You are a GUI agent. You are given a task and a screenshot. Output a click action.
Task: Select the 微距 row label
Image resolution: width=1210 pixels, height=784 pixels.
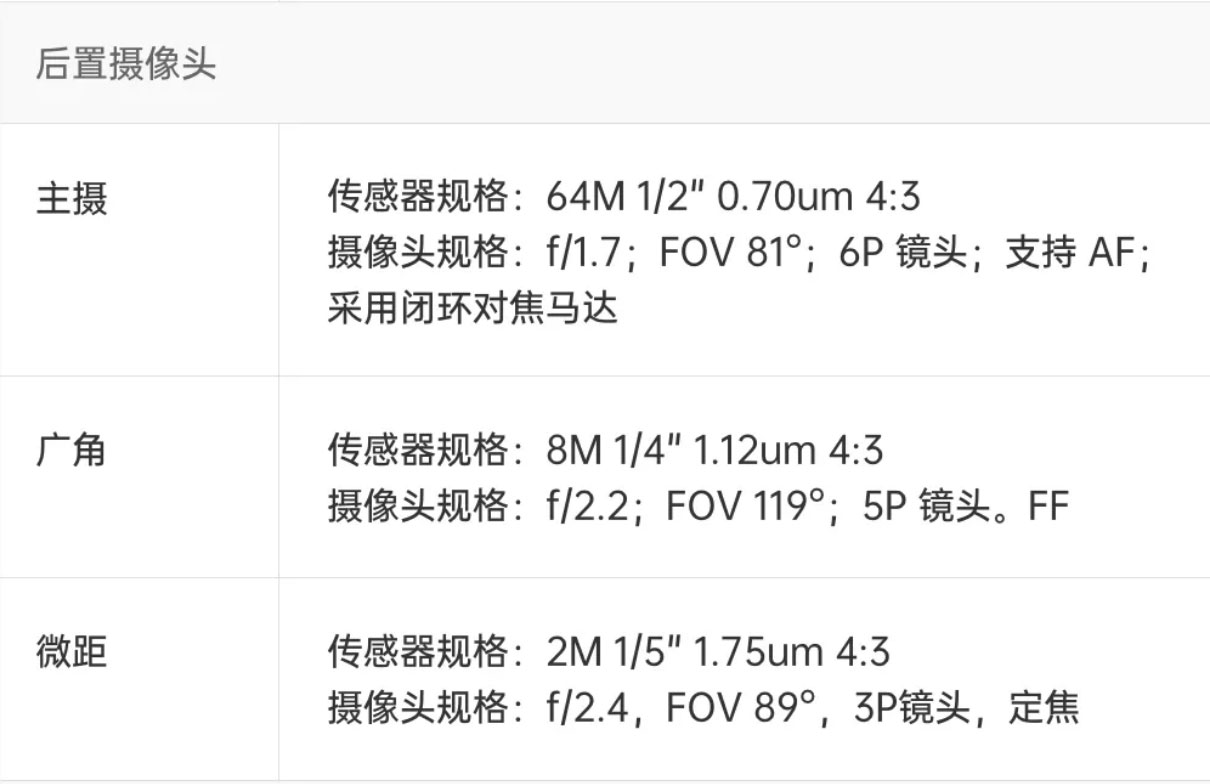point(71,653)
